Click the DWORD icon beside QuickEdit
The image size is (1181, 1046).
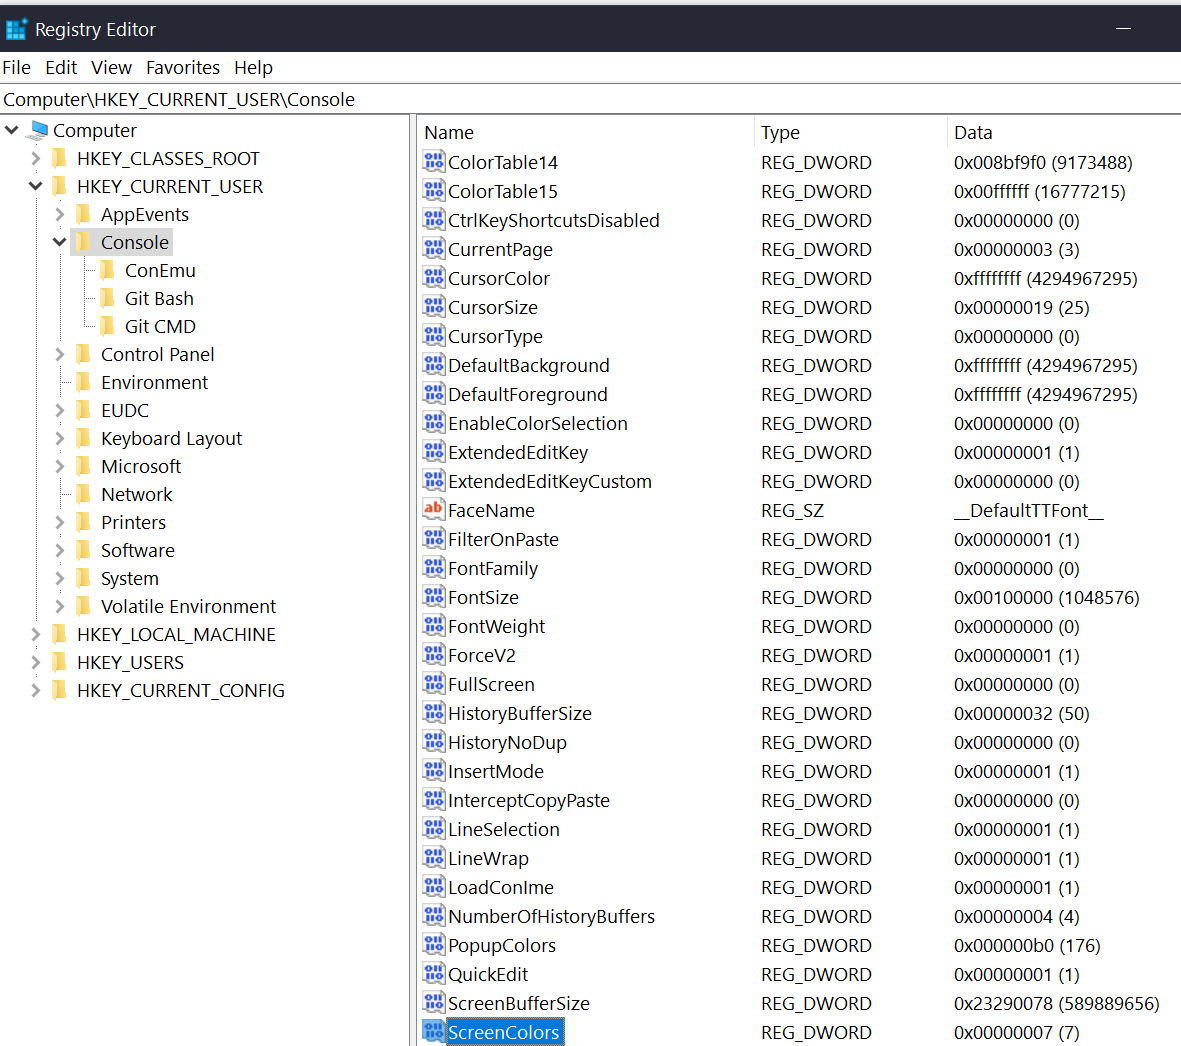433,974
